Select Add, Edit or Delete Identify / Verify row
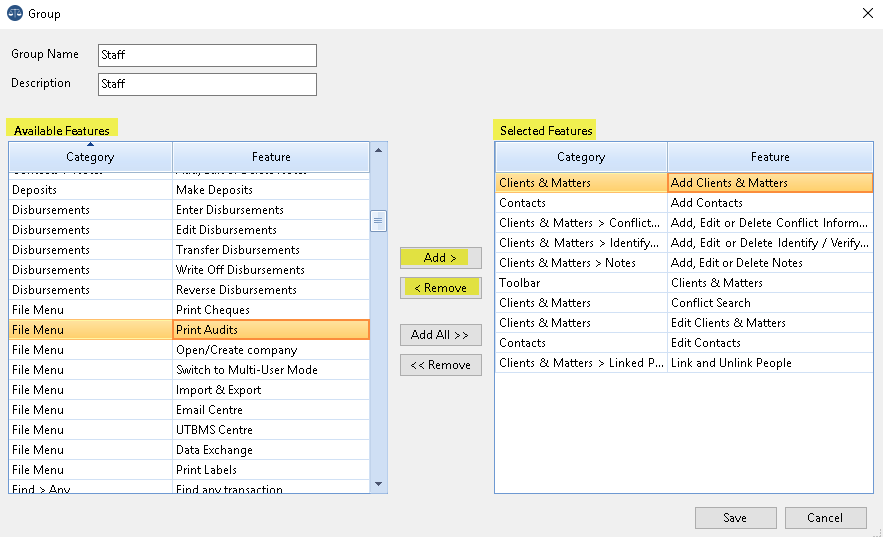 coord(684,243)
